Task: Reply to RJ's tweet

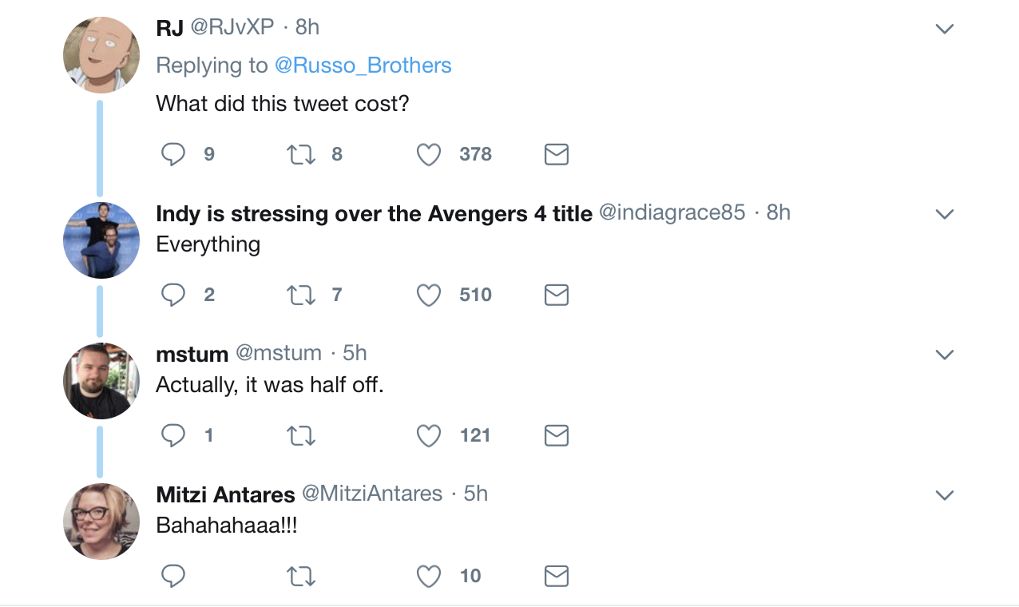Action: [174, 154]
